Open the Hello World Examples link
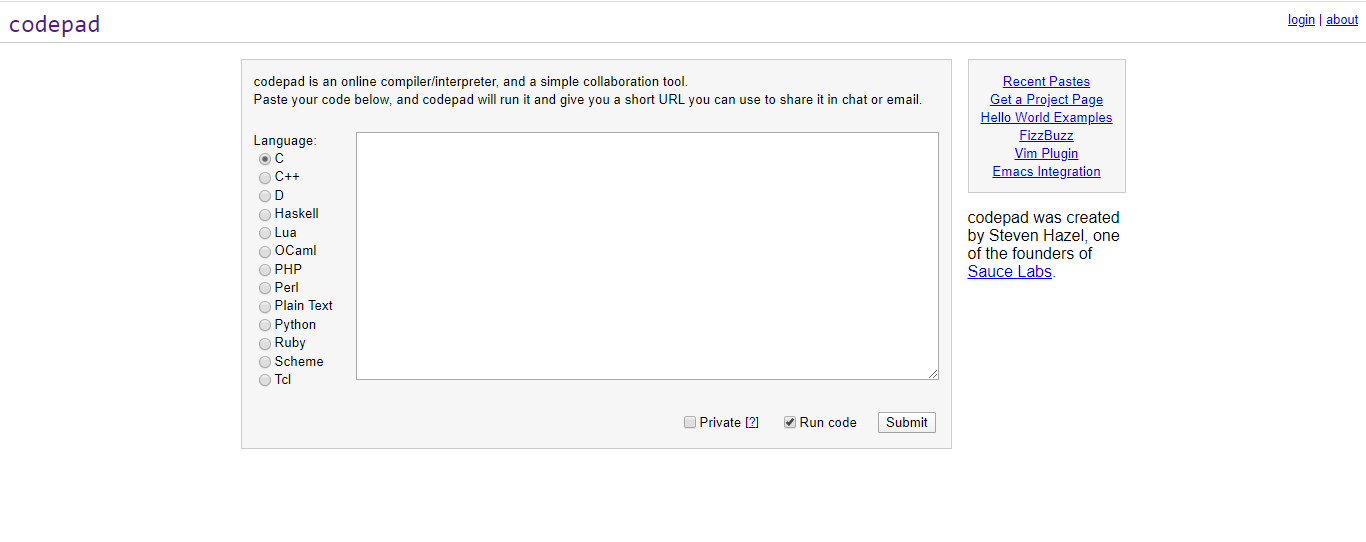This screenshot has width=1366, height=542. pos(1046,118)
